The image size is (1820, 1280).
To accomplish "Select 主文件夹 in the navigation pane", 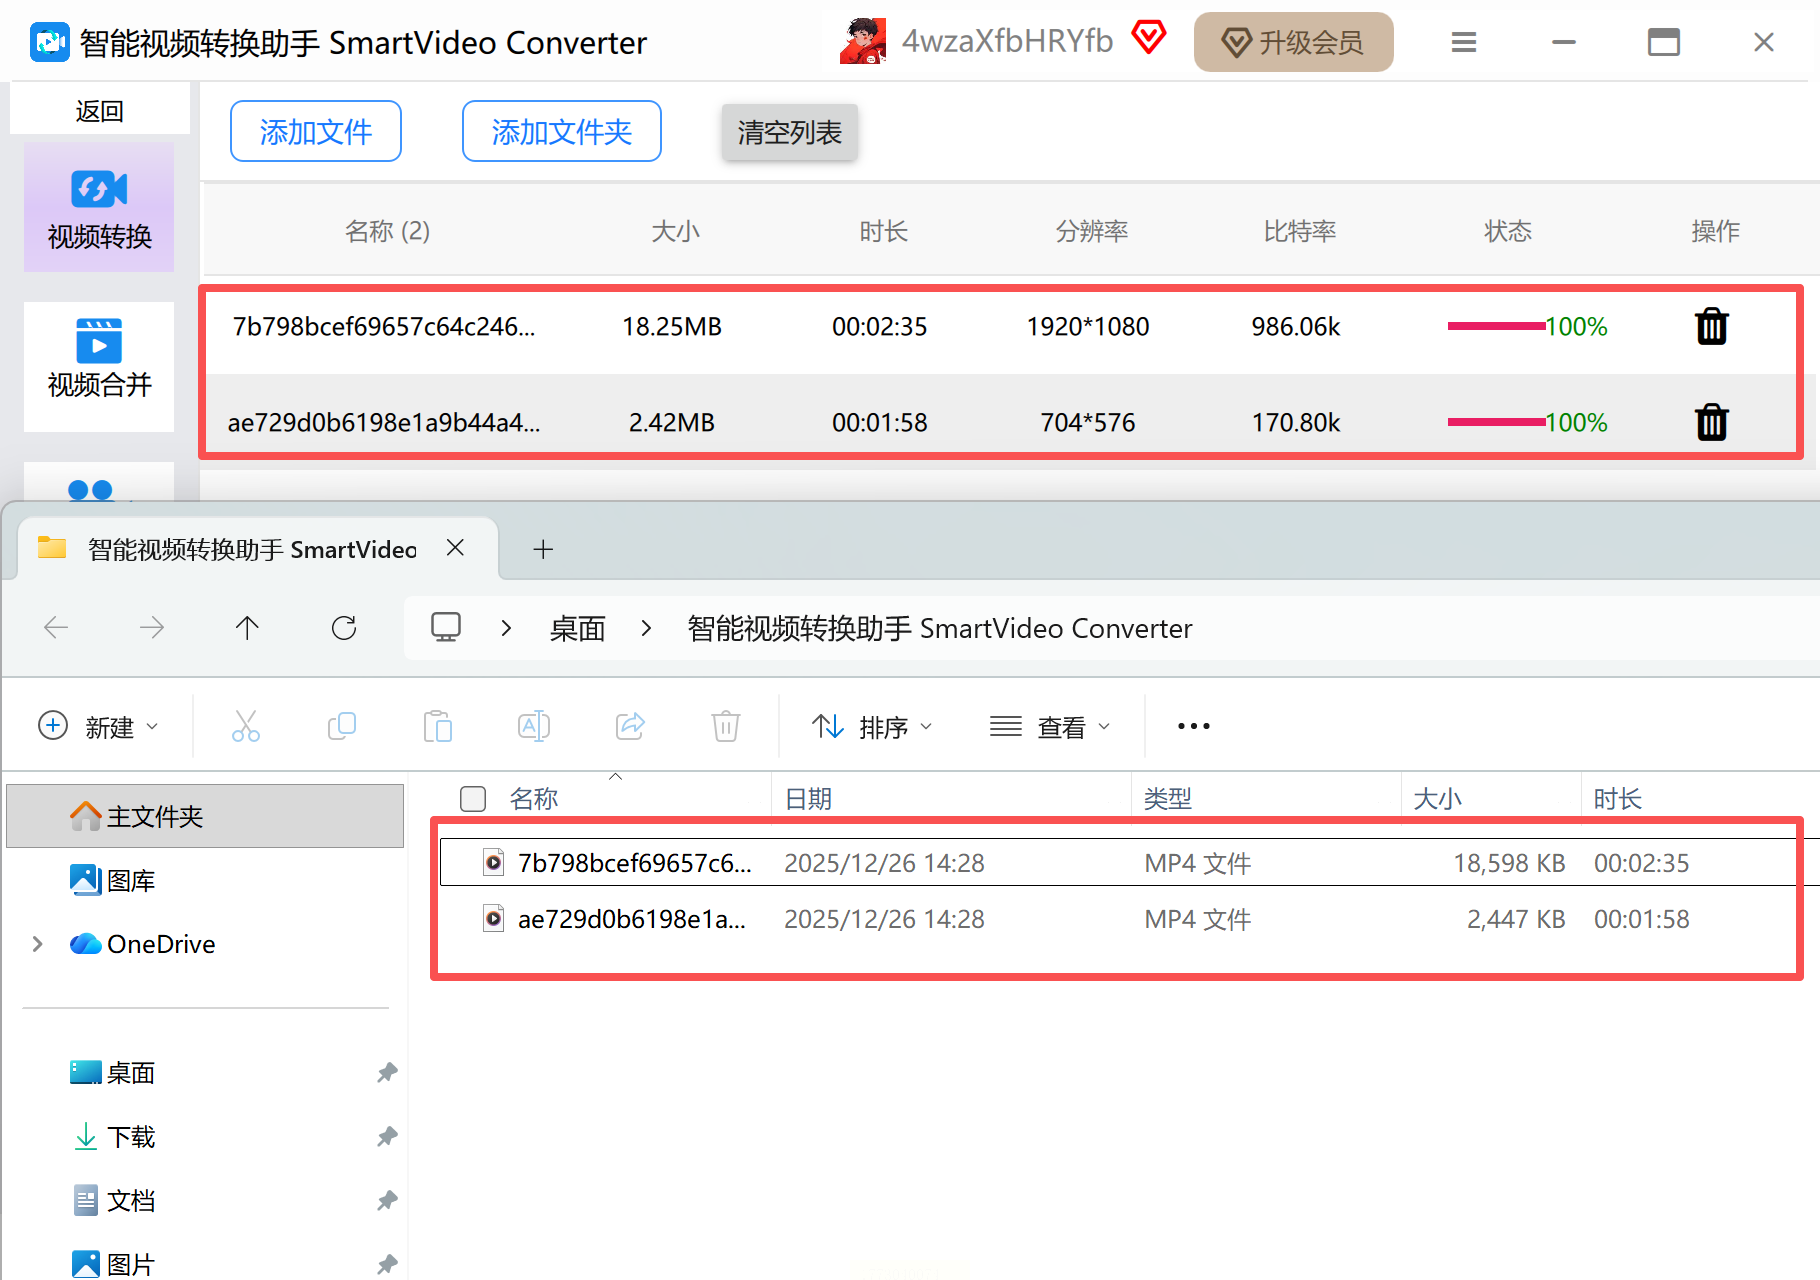I will coord(205,816).
